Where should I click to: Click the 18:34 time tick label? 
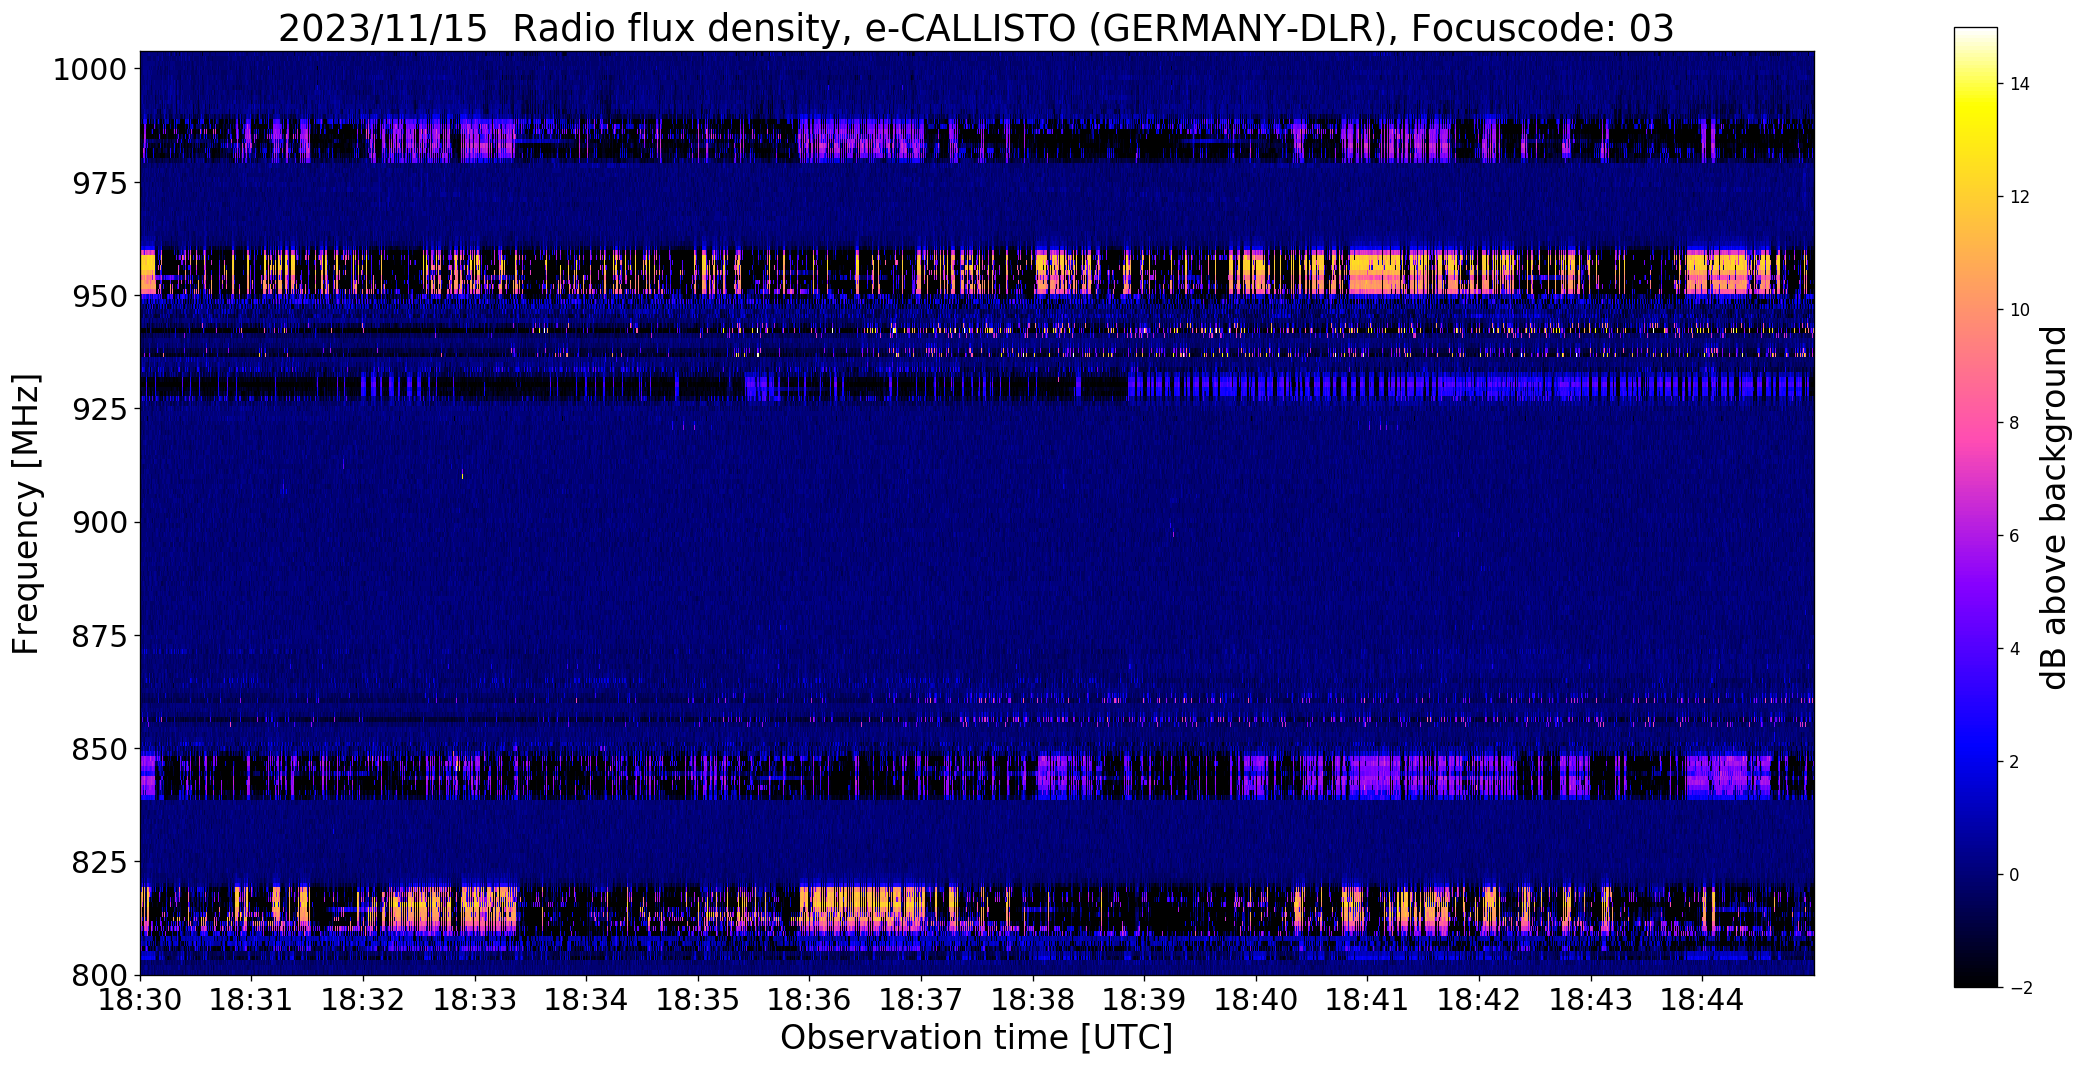tap(587, 1000)
